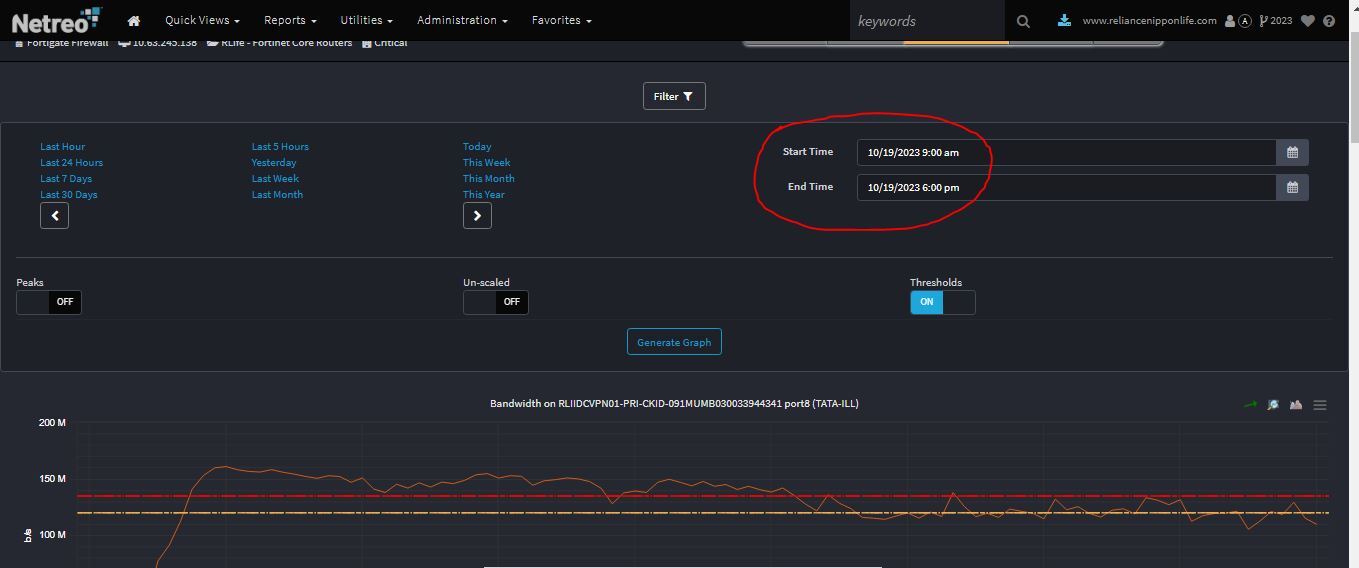
Task: Click the circled A account icon
Action: [1245, 21]
